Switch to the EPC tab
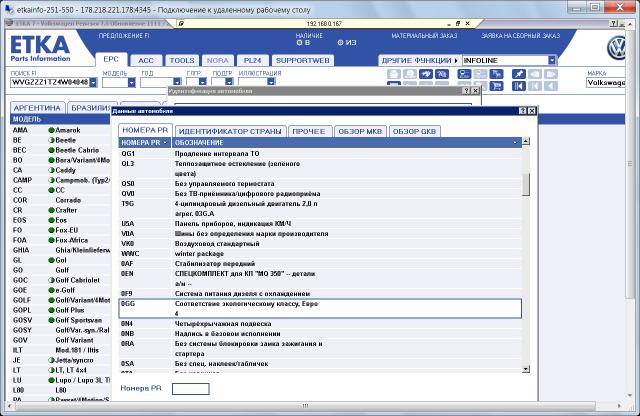Screen dimensions: 640x416 (111, 60)
